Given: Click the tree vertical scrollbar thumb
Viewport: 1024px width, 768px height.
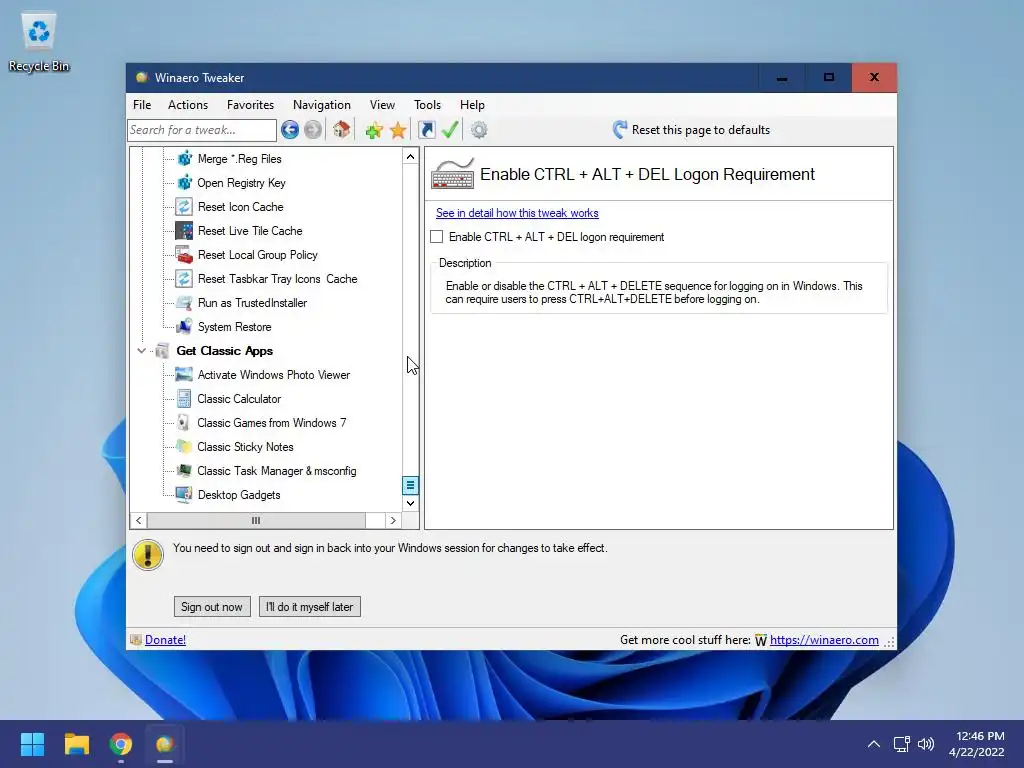Looking at the screenshot, I should click(x=410, y=485).
